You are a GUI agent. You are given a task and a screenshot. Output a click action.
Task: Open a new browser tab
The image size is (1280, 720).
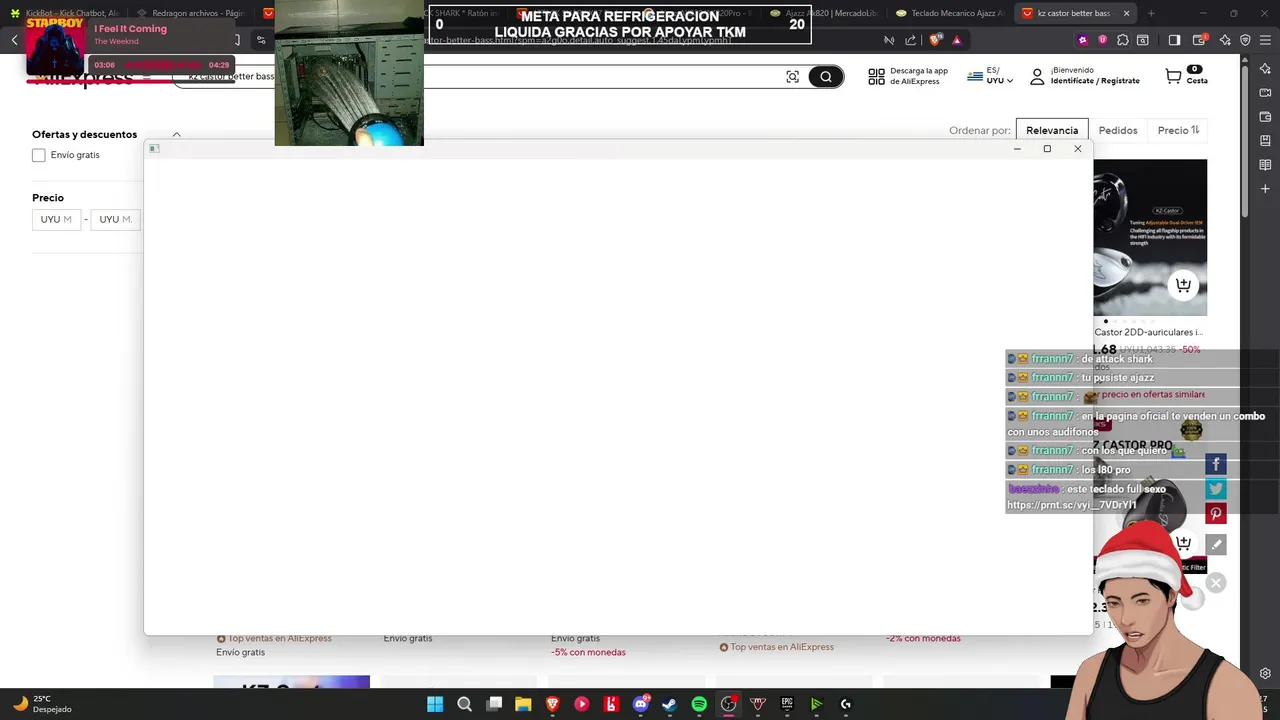coord(1151,13)
